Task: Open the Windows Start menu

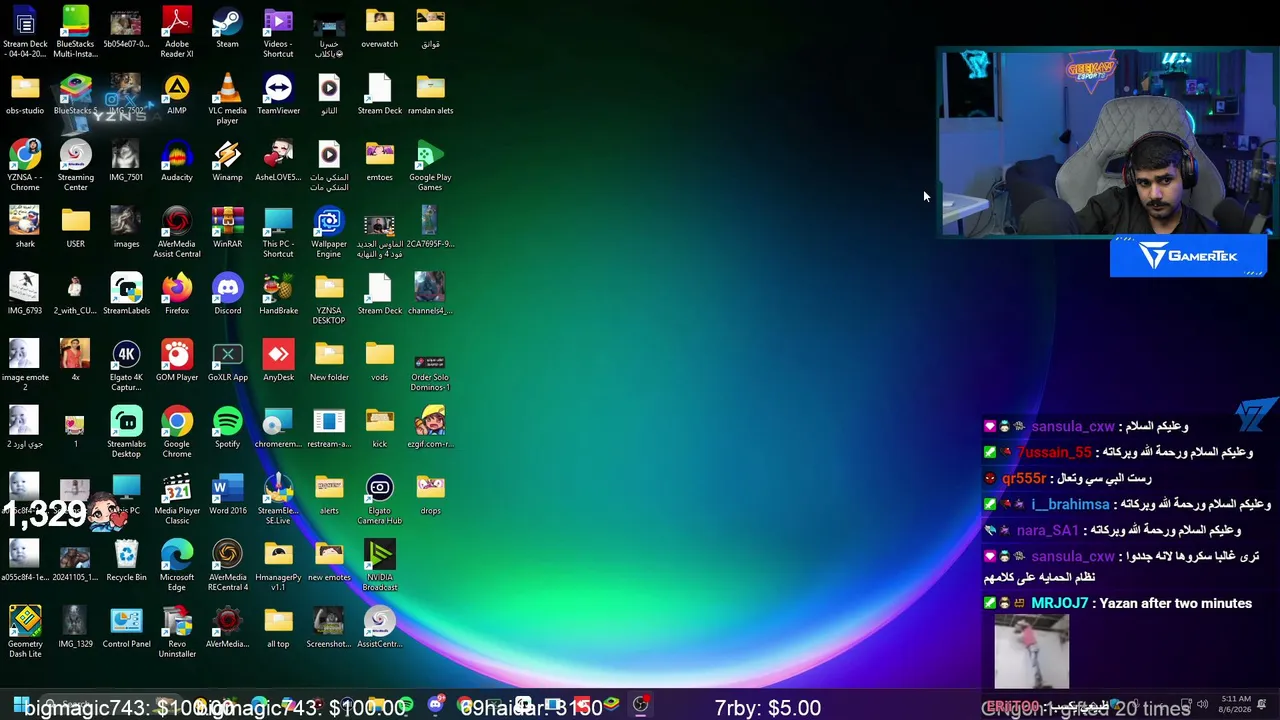Action: click(19, 706)
